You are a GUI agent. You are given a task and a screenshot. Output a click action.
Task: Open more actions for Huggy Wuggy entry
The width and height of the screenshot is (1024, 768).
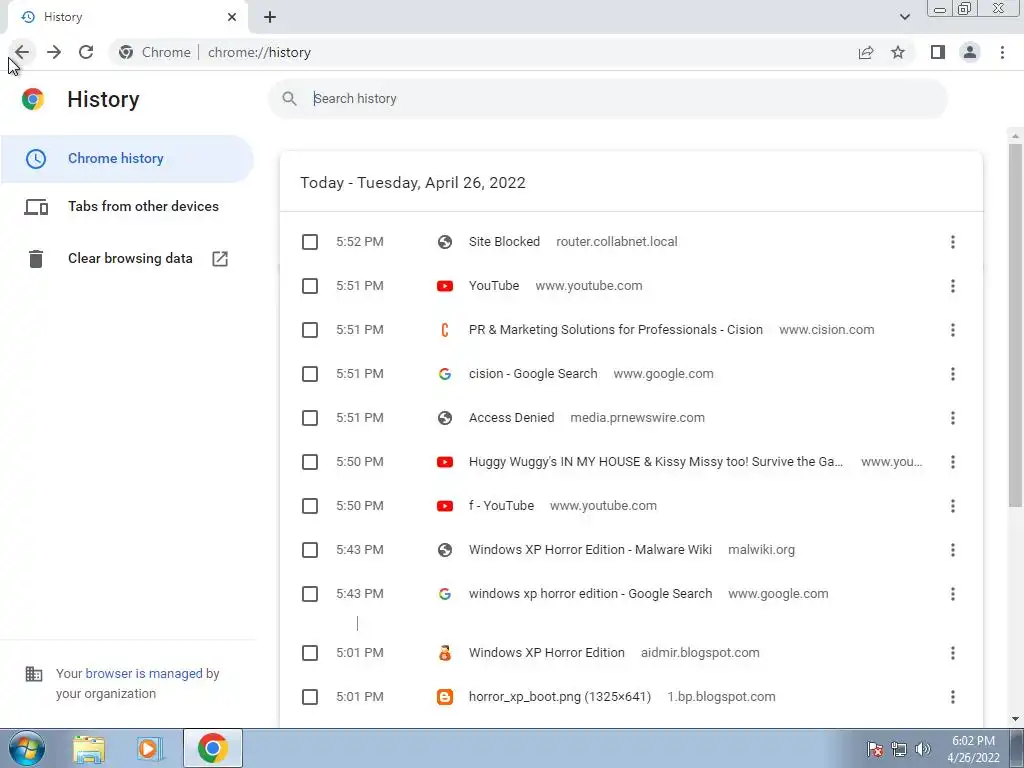coord(953,462)
